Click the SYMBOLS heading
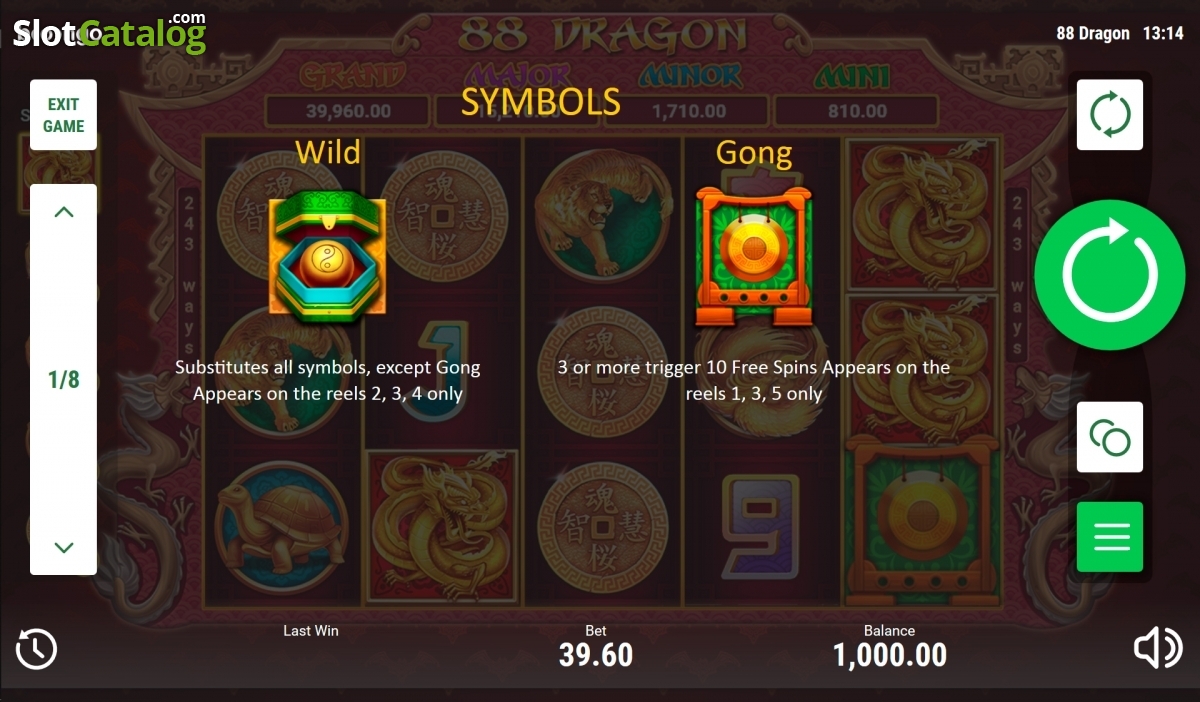This screenshot has width=1200, height=702. click(x=541, y=101)
